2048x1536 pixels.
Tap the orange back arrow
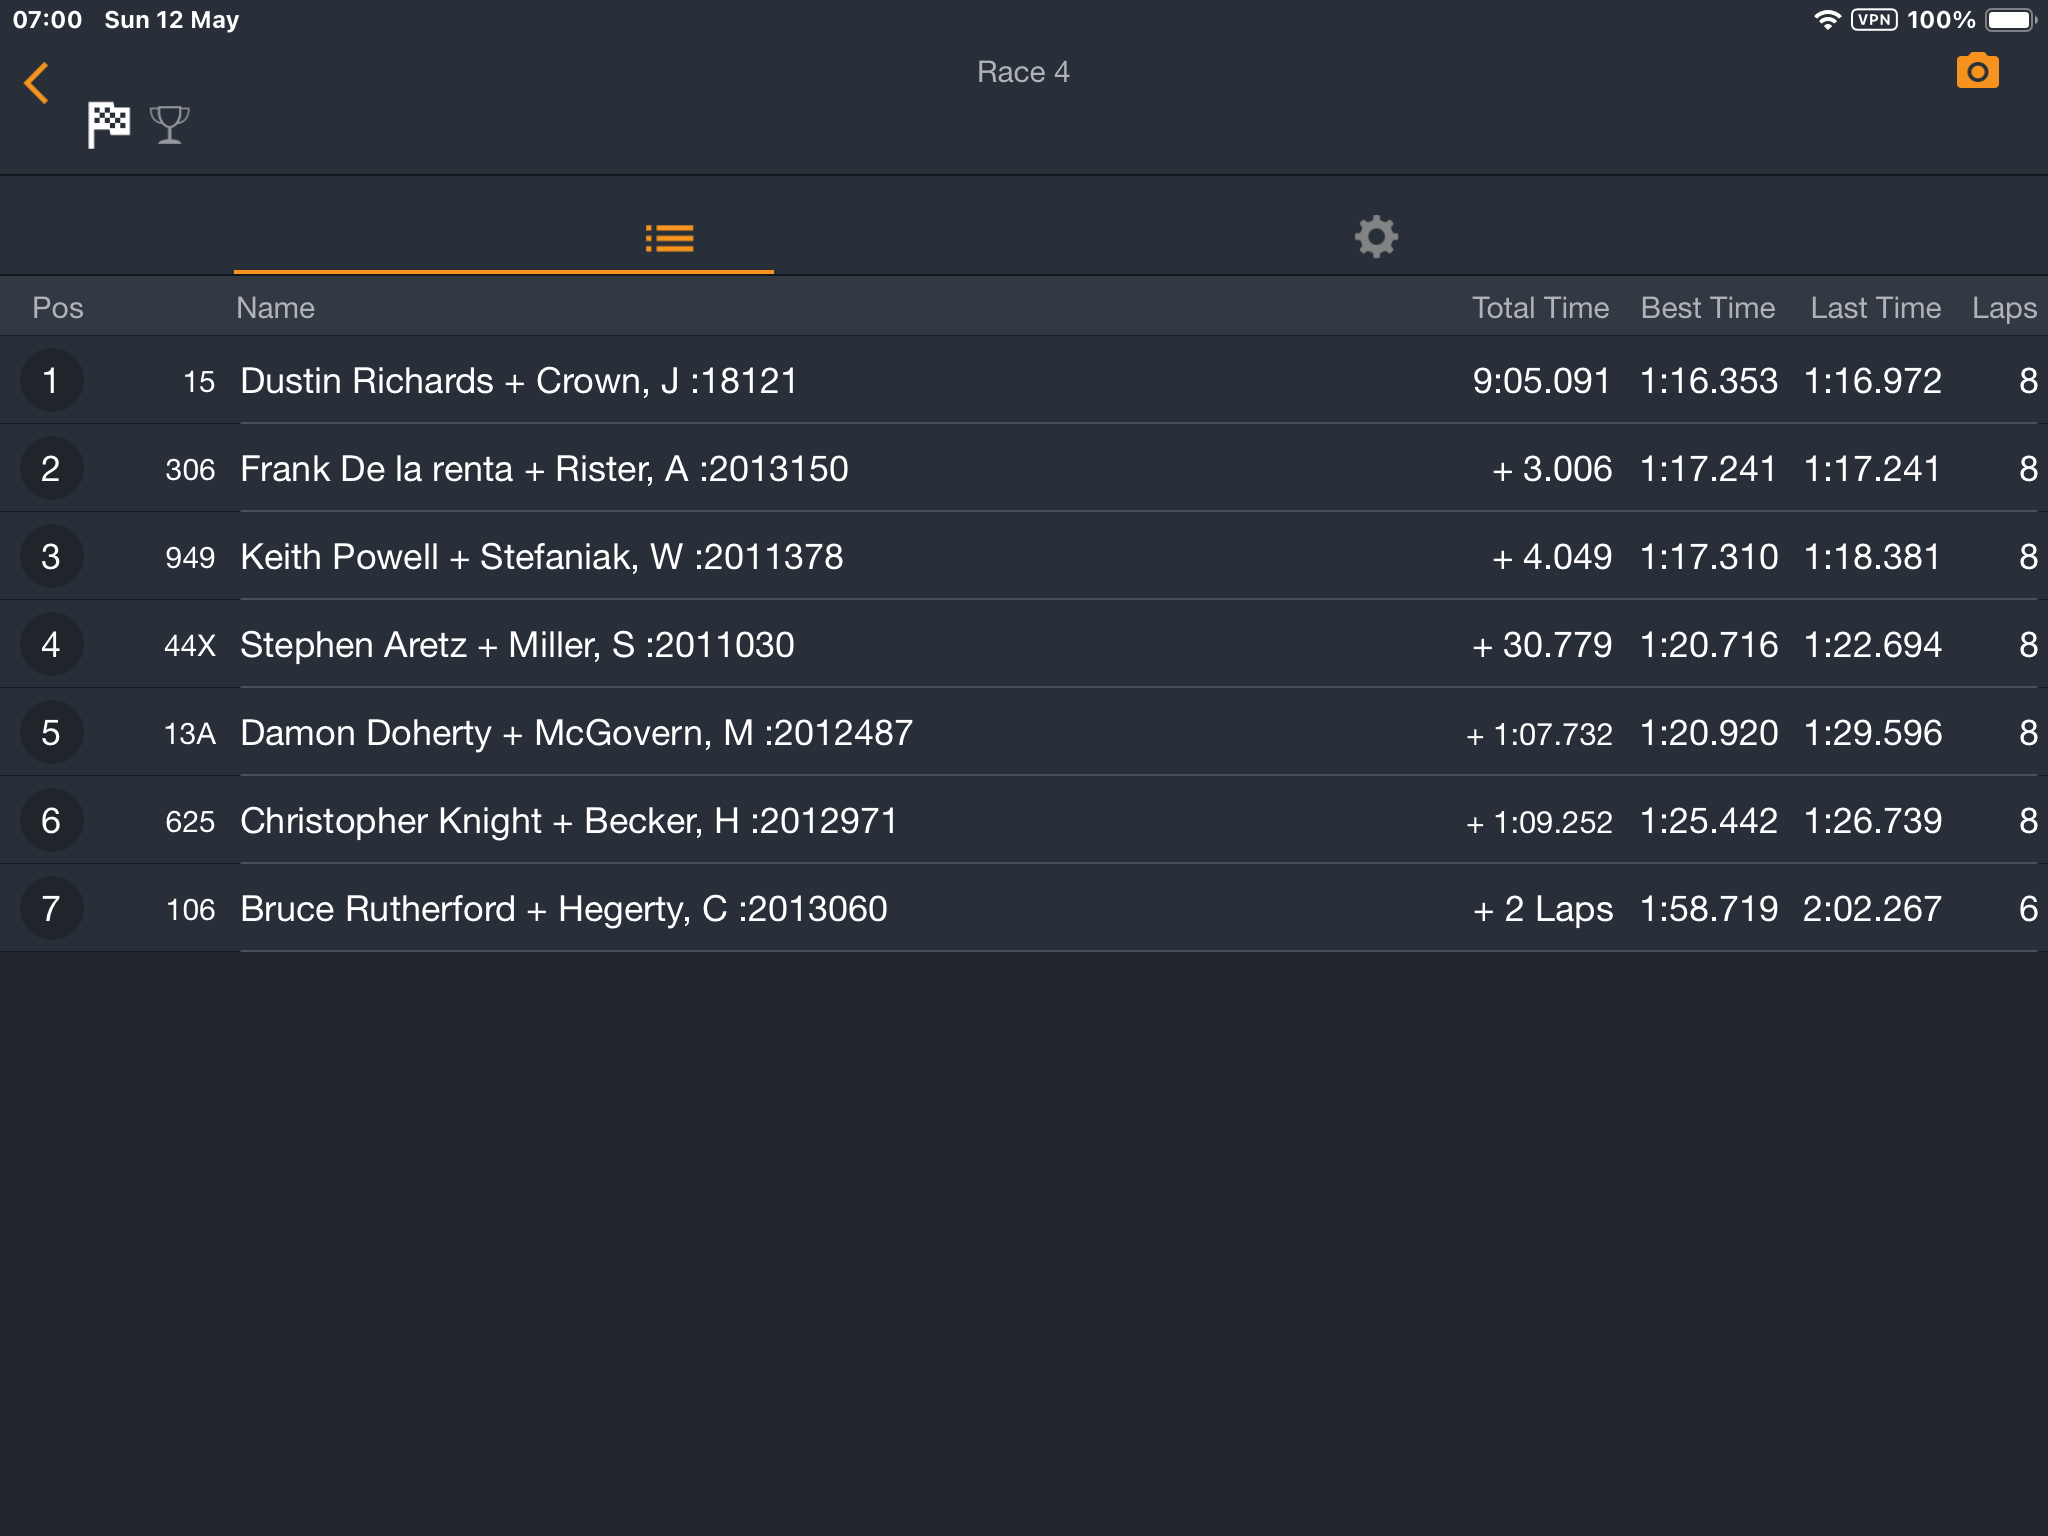click(x=37, y=83)
